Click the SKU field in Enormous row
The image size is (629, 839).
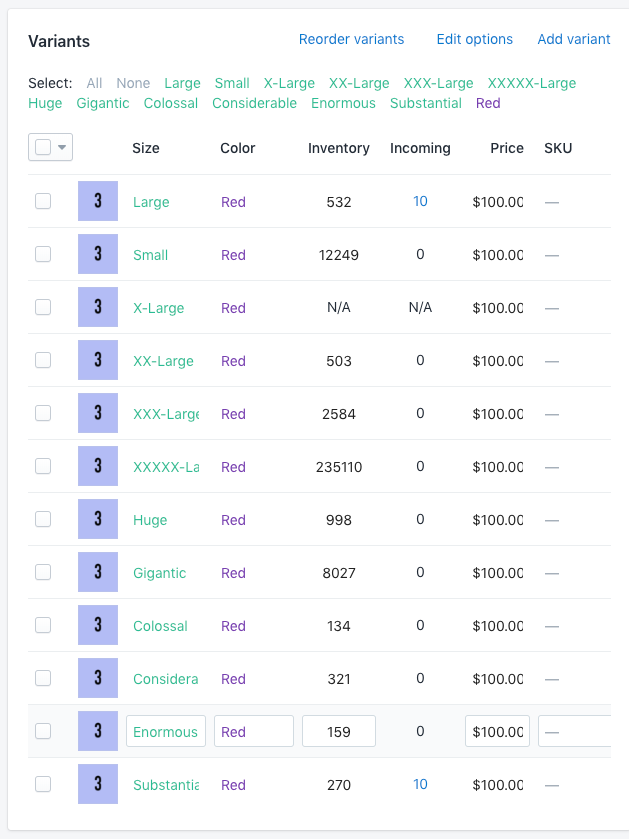coord(575,731)
